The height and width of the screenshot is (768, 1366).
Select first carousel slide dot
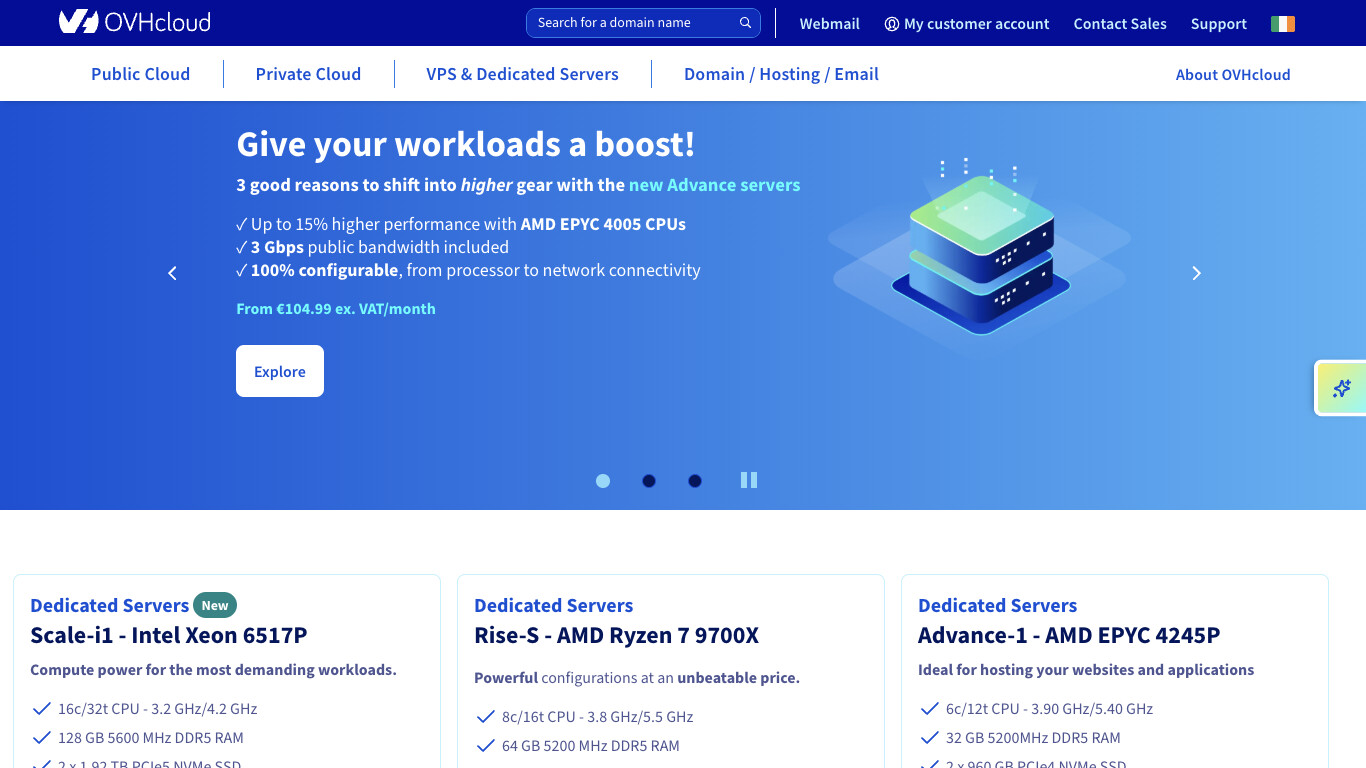point(603,481)
